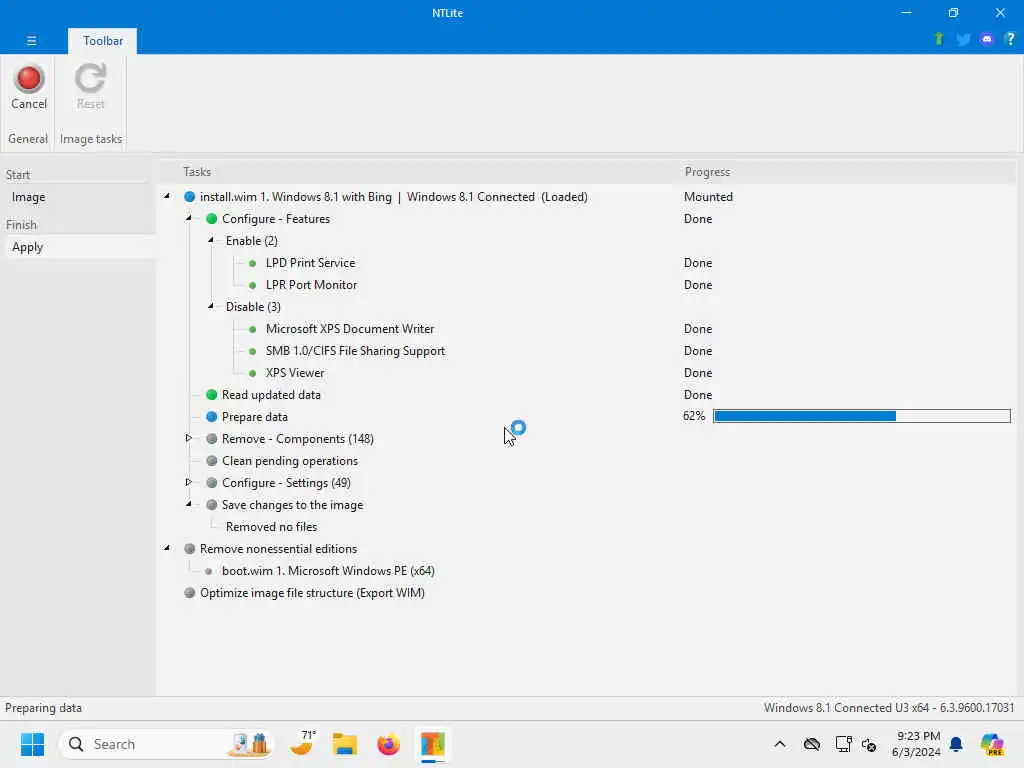1024x768 pixels.
Task: Click Windows 8.1 Connected U3 x64 status text
Action: [889, 708]
